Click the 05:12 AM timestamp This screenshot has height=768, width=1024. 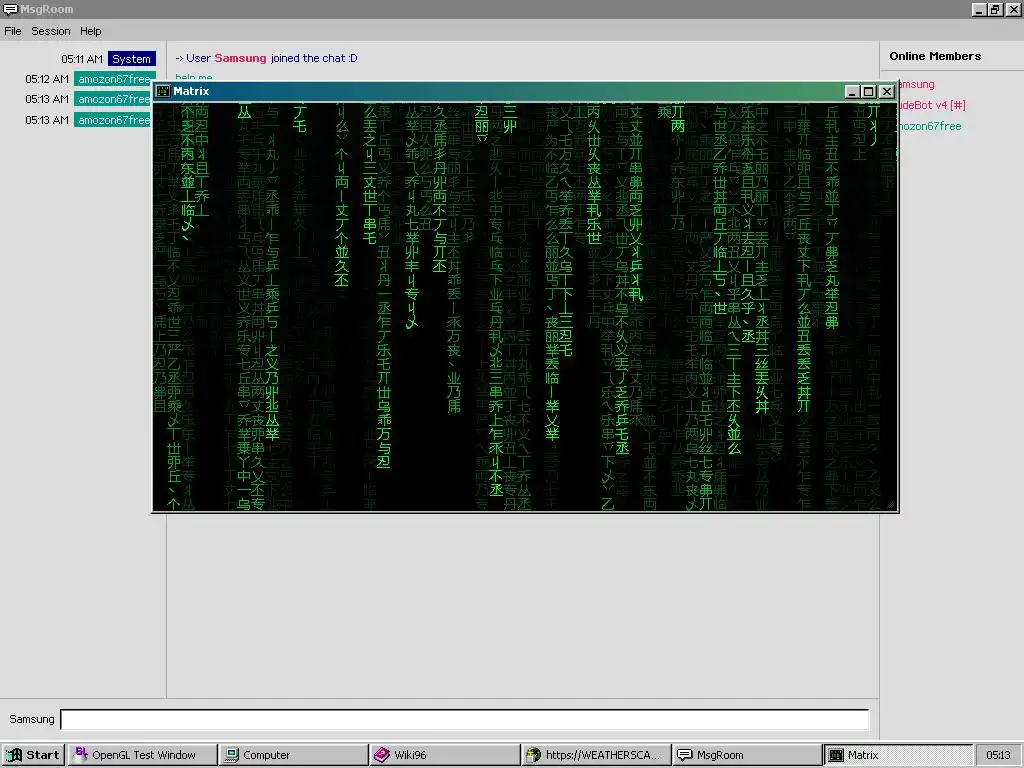(x=46, y=79)
